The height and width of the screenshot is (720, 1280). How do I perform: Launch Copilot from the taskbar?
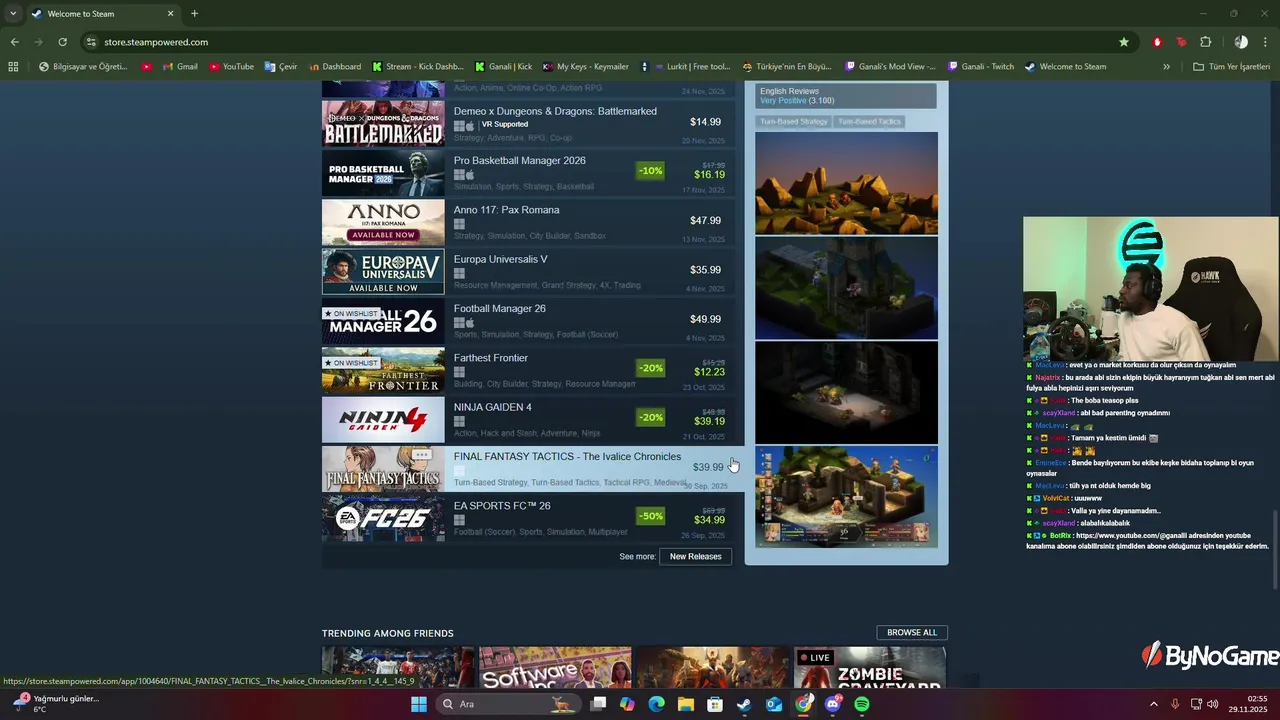pyautogui.click(x=627, y=704)
